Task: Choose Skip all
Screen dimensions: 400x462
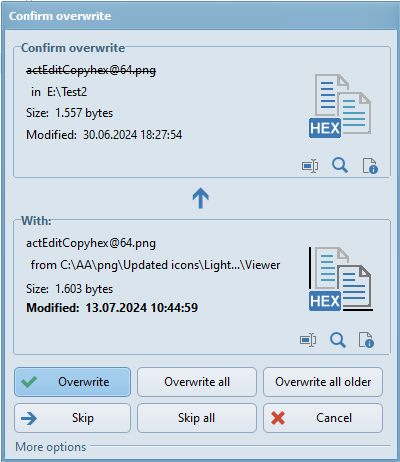Action: [x=197, y=418]
